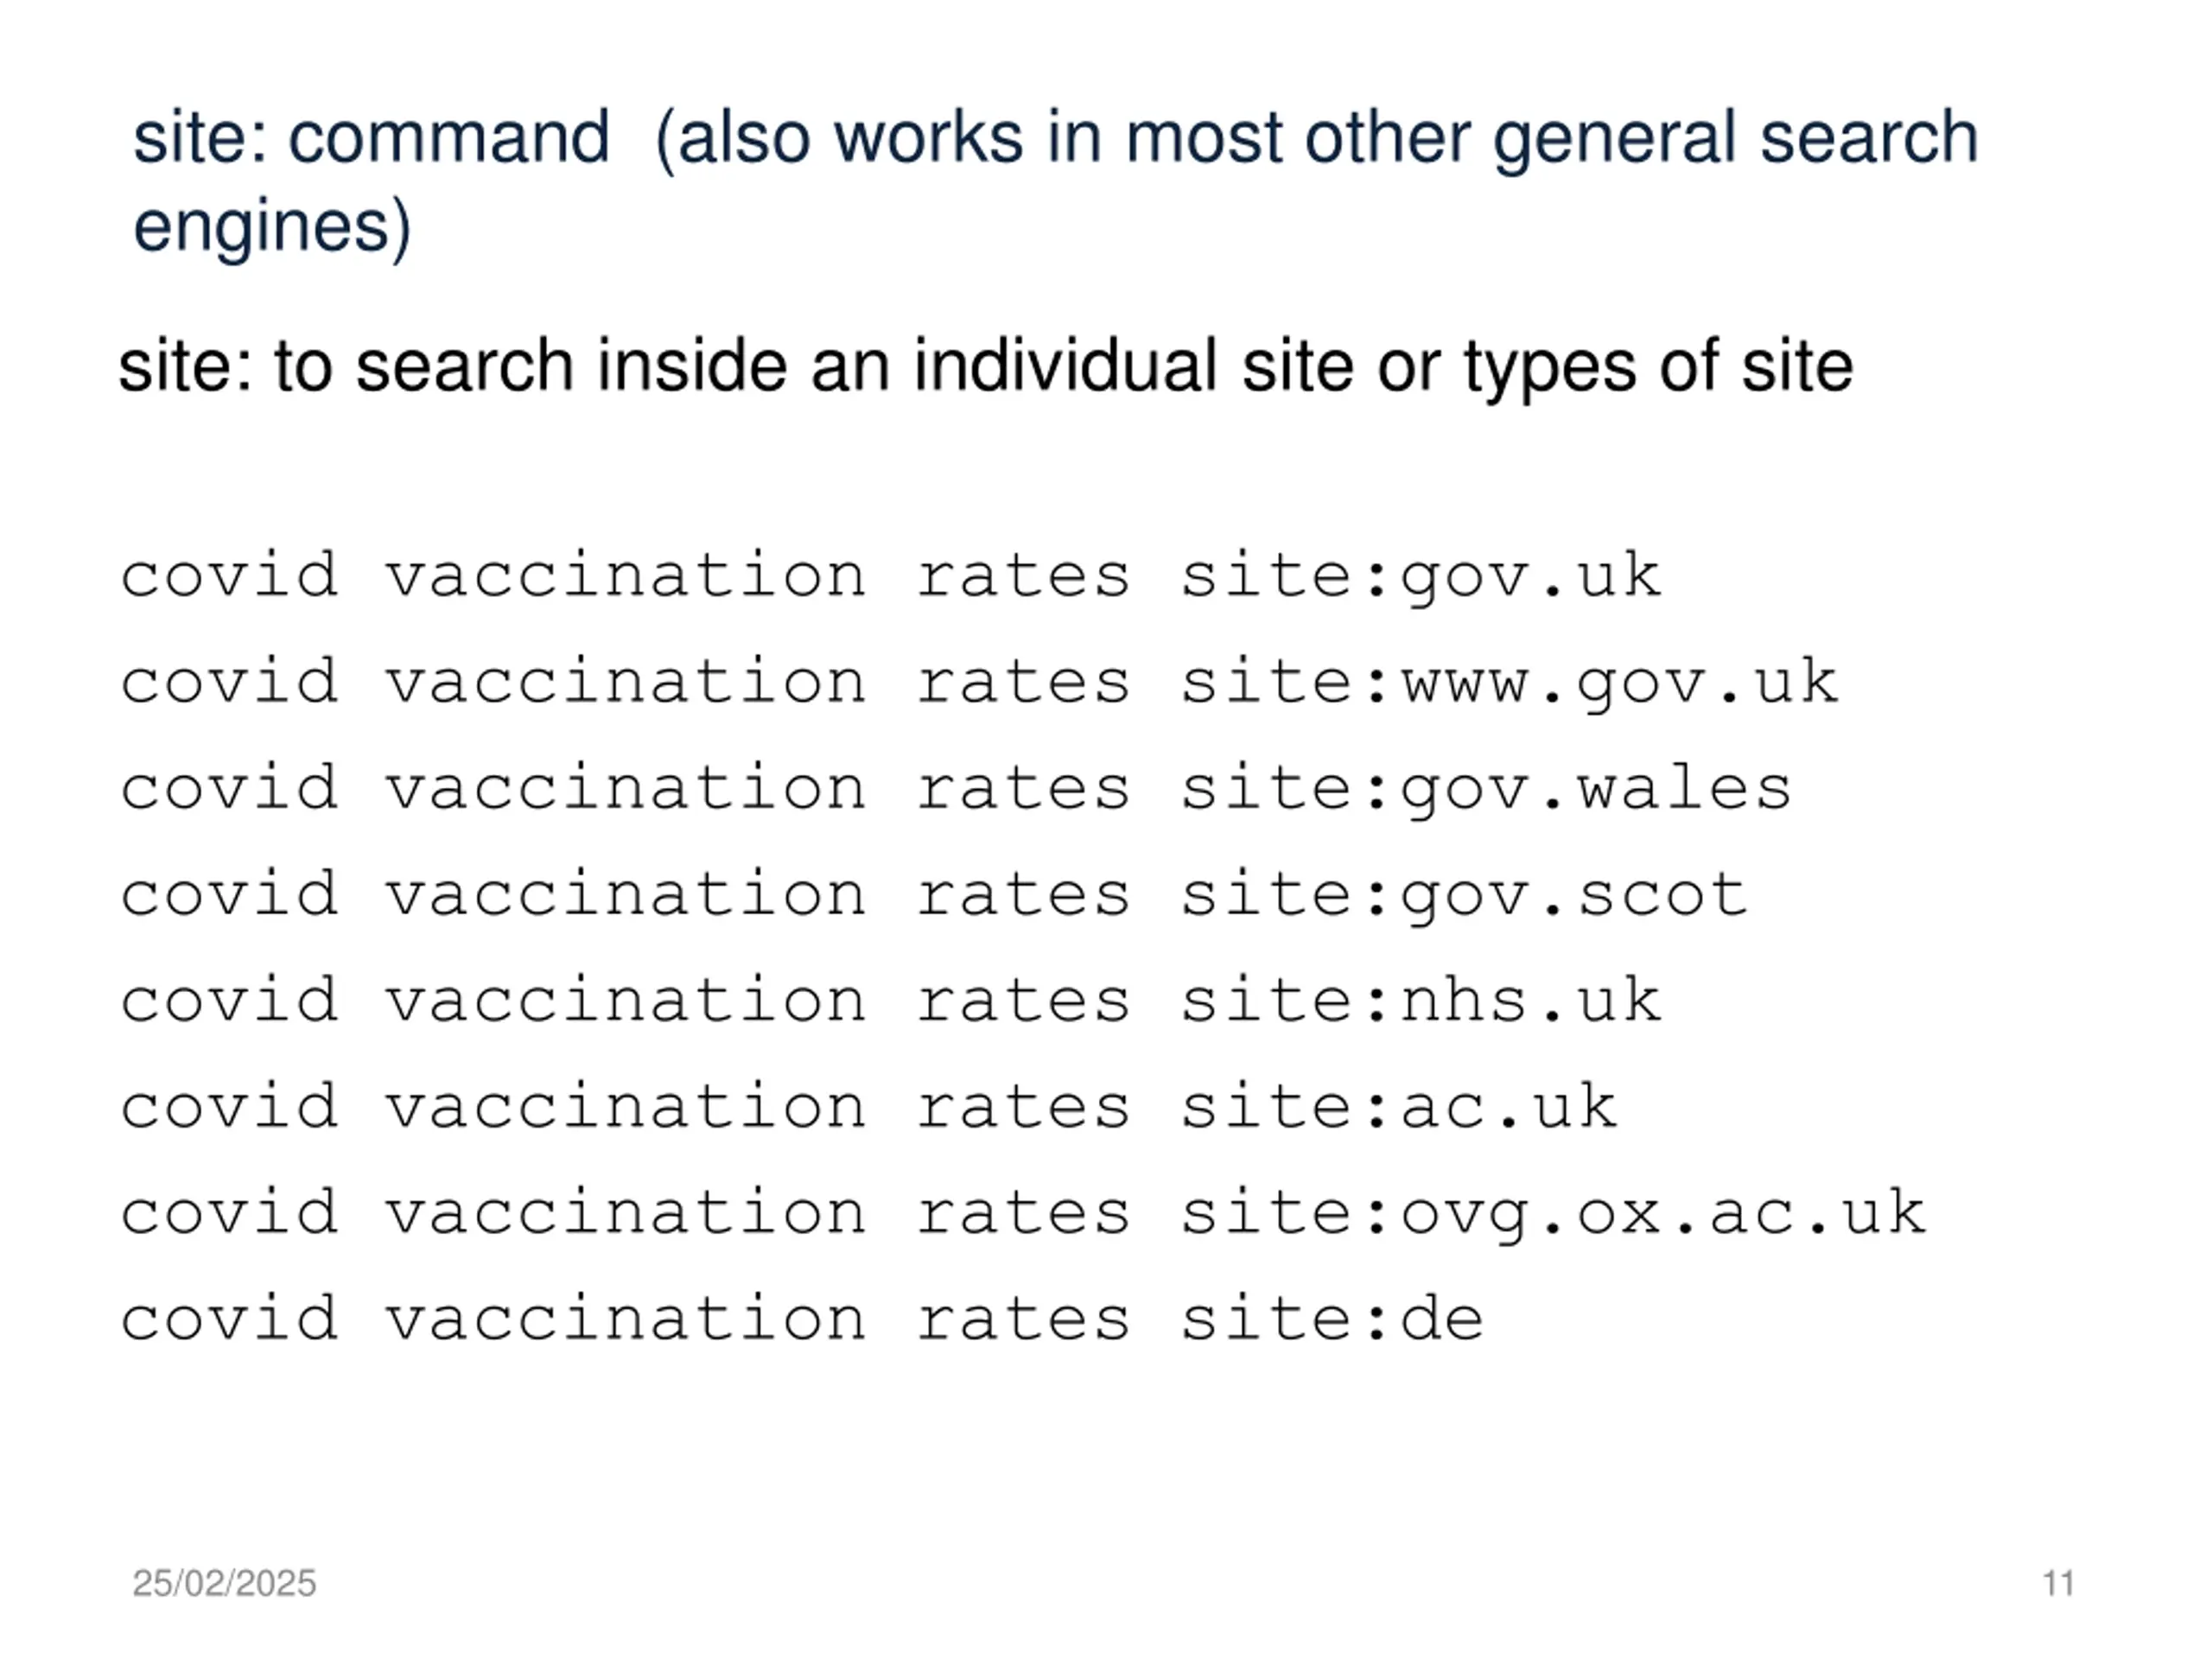Screen dimensions: 2212x1659
Task: Click the line ending site:gov.uk
Action: 890,577
